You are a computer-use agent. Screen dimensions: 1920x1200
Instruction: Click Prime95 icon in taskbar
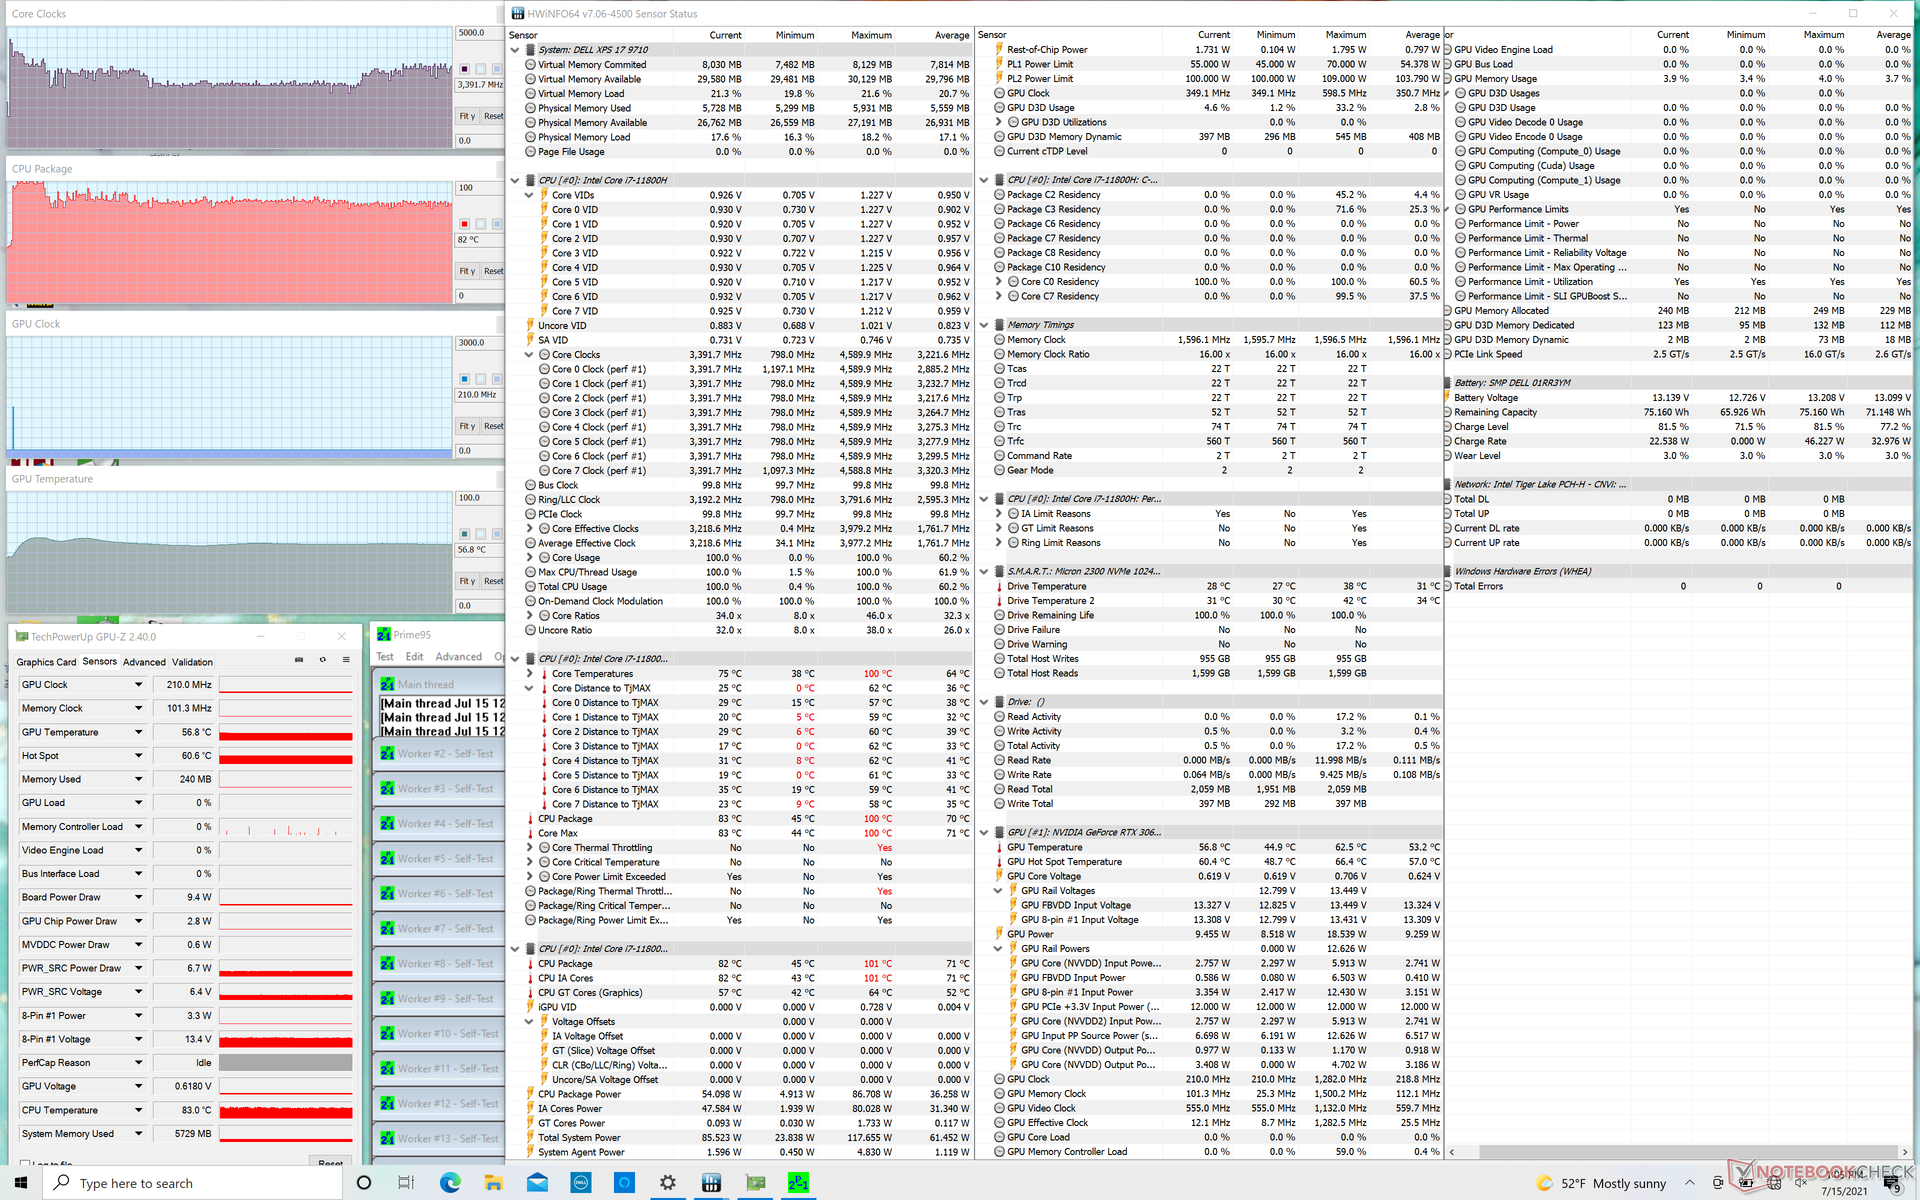pos(798,1183)
